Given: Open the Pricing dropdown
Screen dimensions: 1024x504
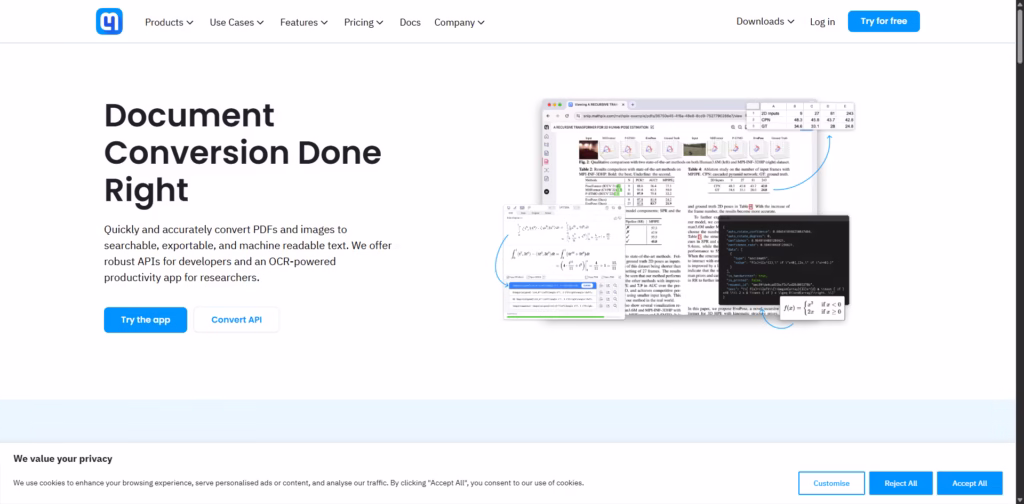Looking at the screenshot, I should 365,22.
